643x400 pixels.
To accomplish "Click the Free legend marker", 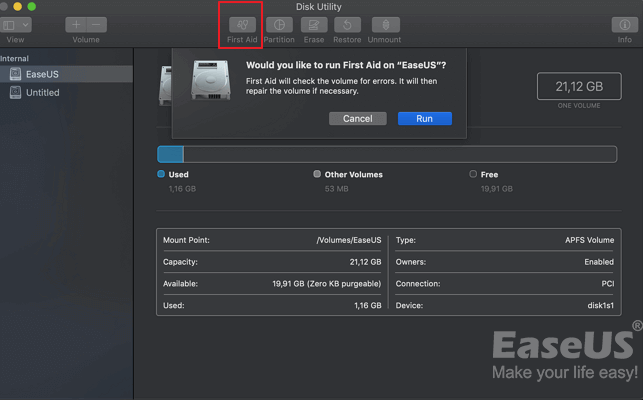I will point(473,174).
